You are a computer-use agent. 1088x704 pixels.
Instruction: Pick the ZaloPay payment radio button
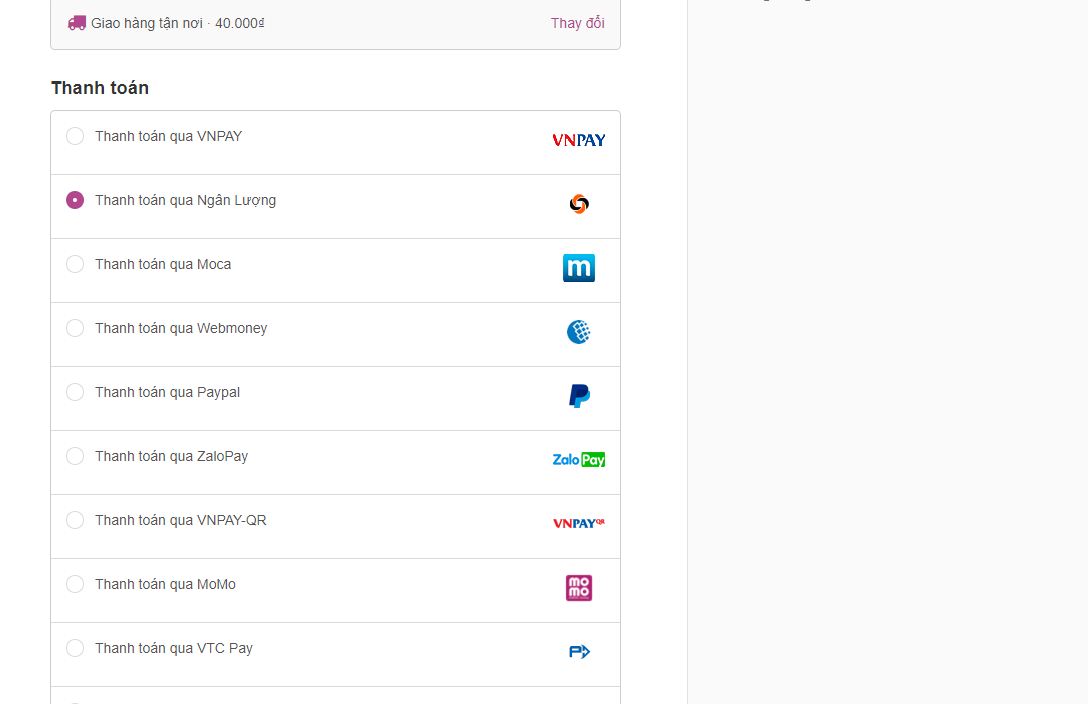pyautogui.click(x=75, y=456)
